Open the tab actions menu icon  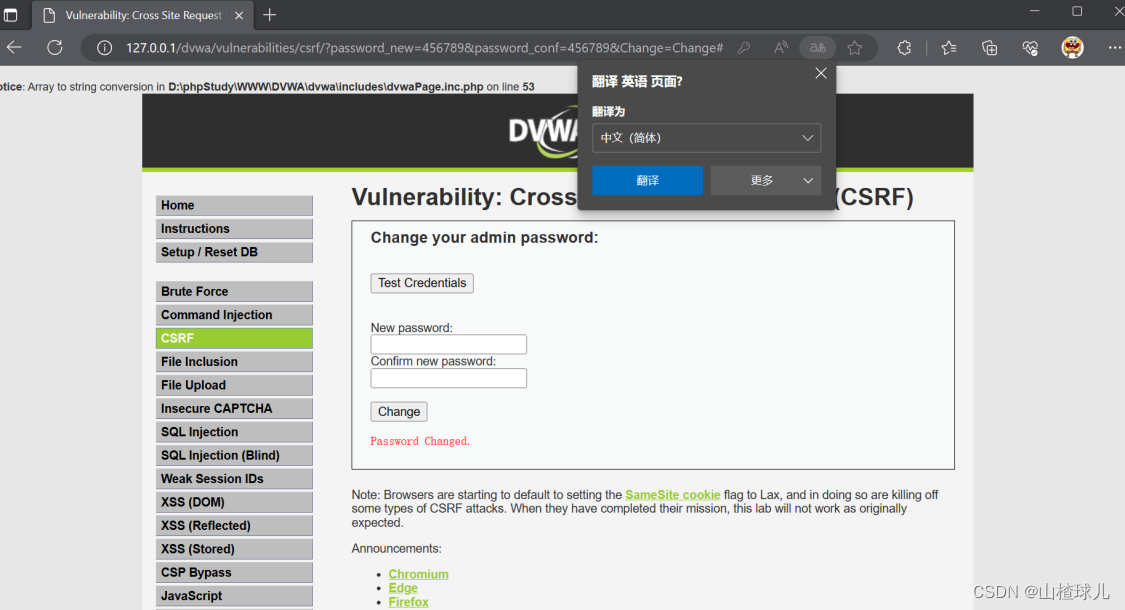pyautogui.click(x=11, y=15)
